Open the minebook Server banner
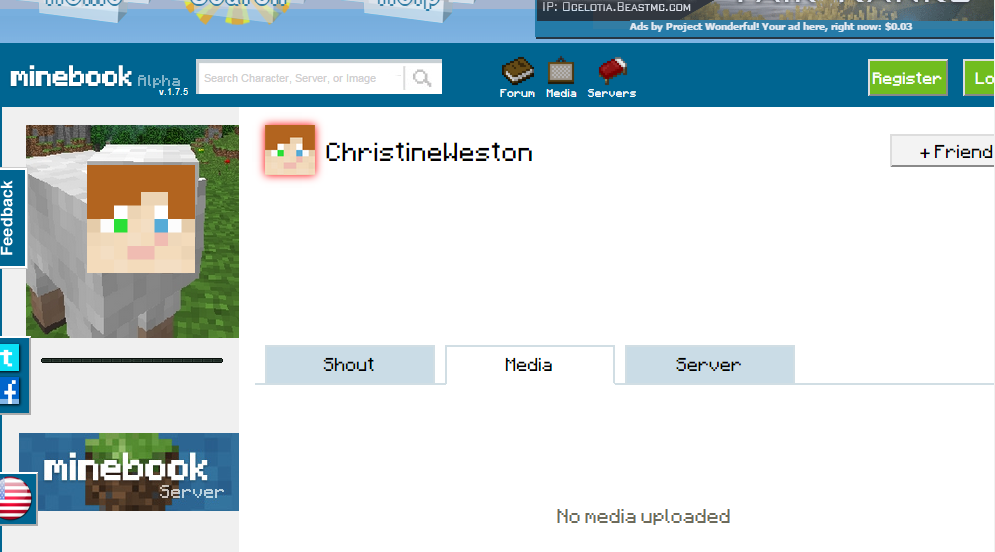The height and width of the screenshot is (552, 995). pos(129,472)
